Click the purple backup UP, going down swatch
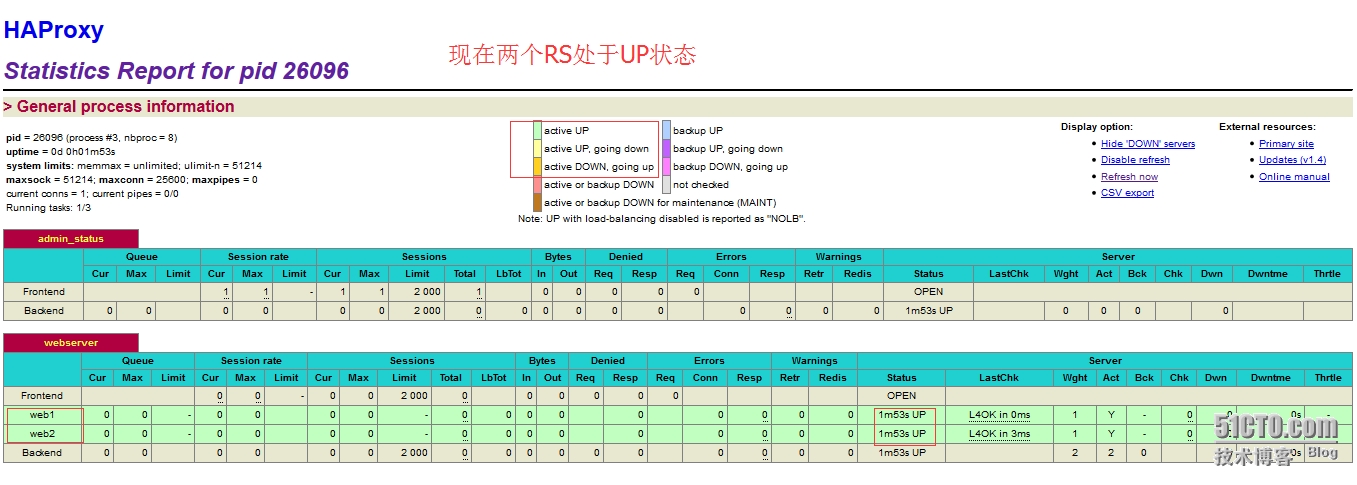This screenshot has height=485, width=1357. coord(666,148)
